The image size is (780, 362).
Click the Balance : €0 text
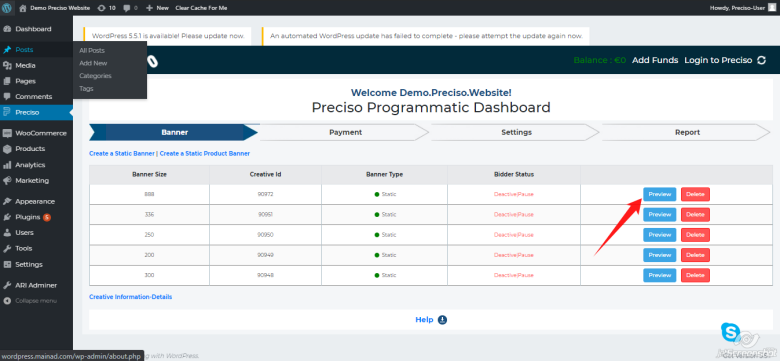599,60
